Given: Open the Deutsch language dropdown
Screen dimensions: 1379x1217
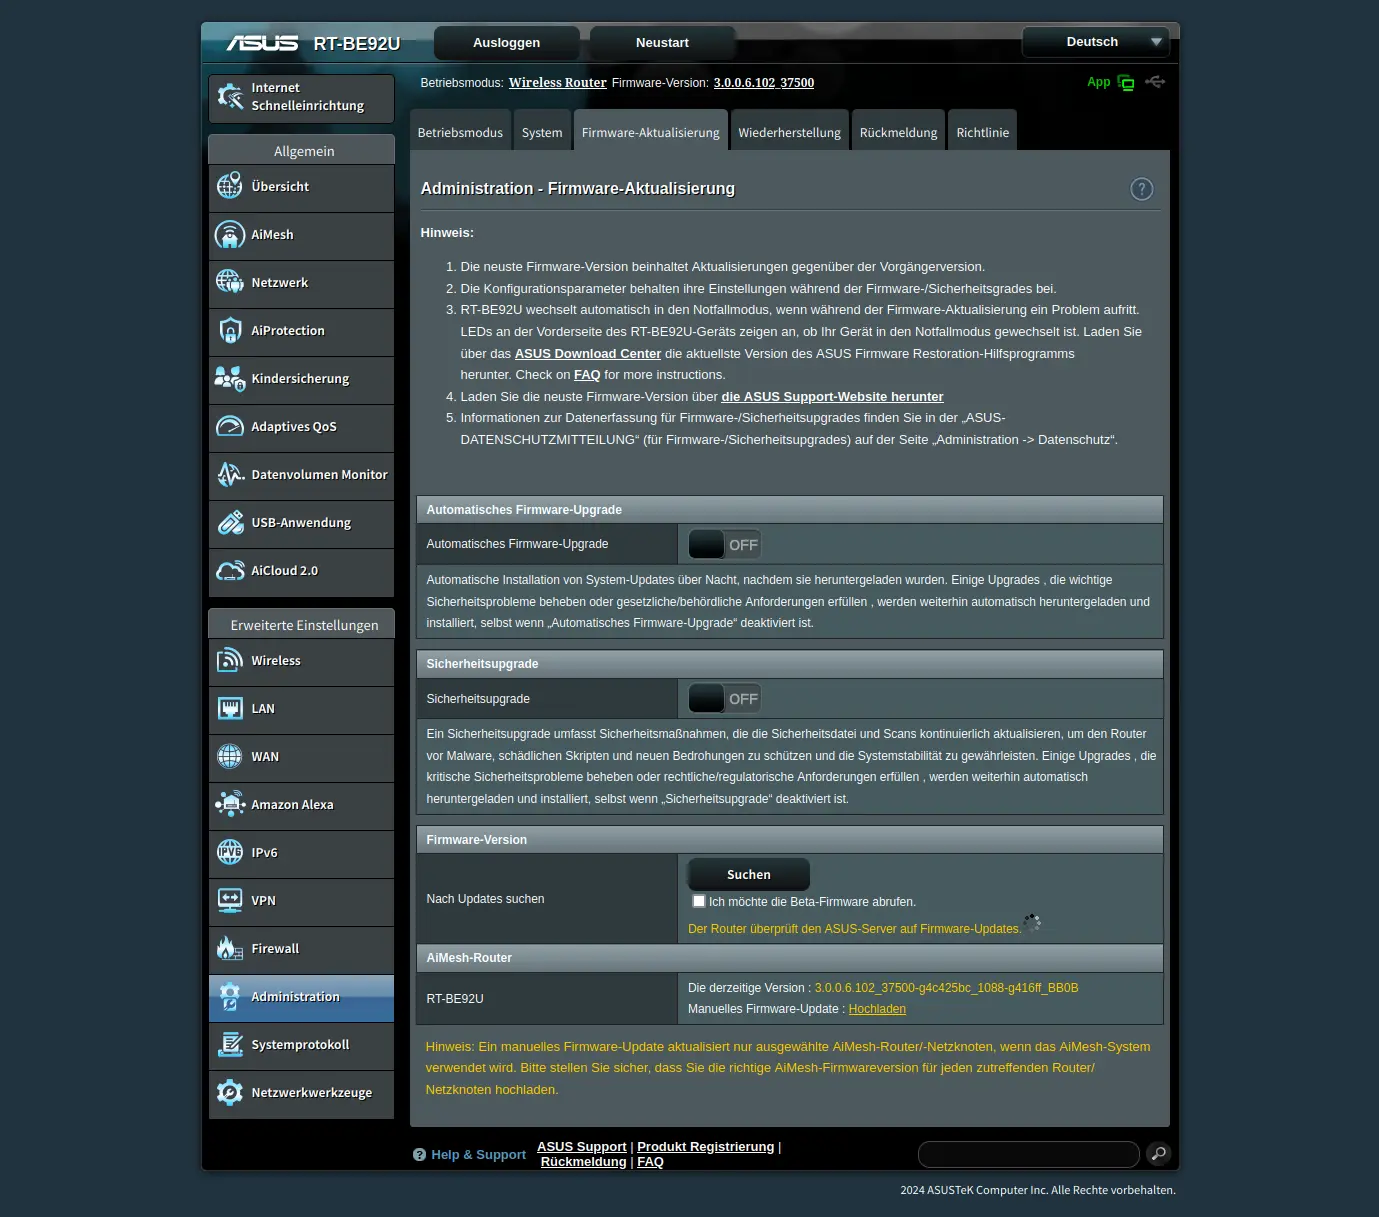Looking at the screenshot, I should click(1095, 42).
